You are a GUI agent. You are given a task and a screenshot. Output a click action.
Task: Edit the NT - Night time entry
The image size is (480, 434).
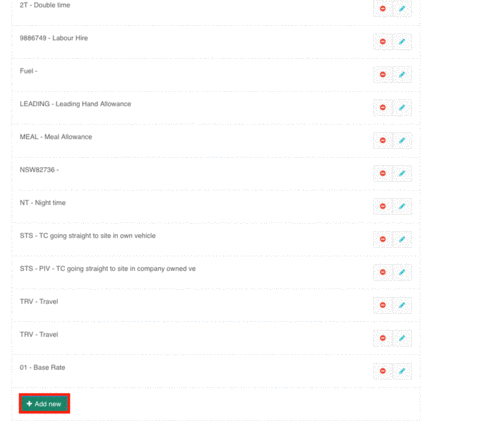click(x=402, y=206)
